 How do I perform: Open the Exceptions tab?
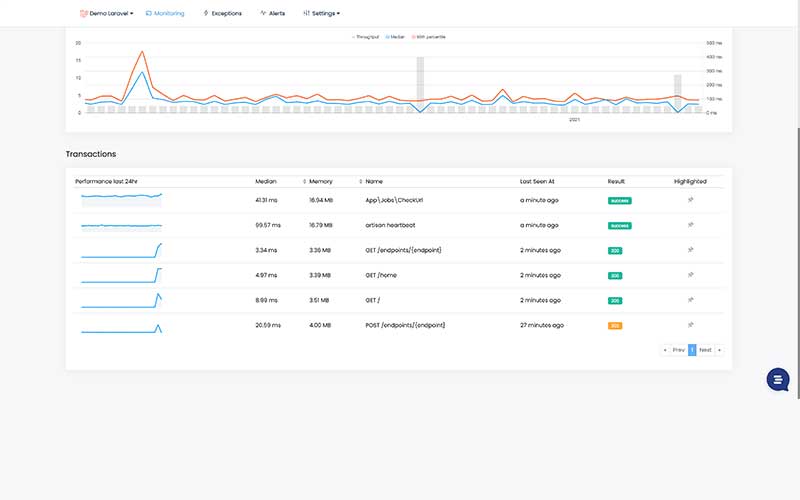point(222,13)
